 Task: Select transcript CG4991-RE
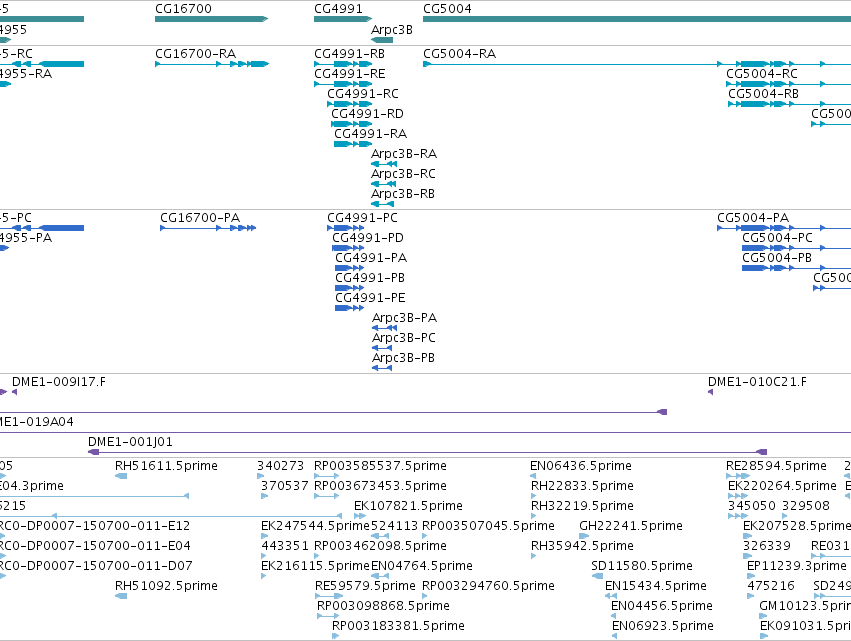343,84
